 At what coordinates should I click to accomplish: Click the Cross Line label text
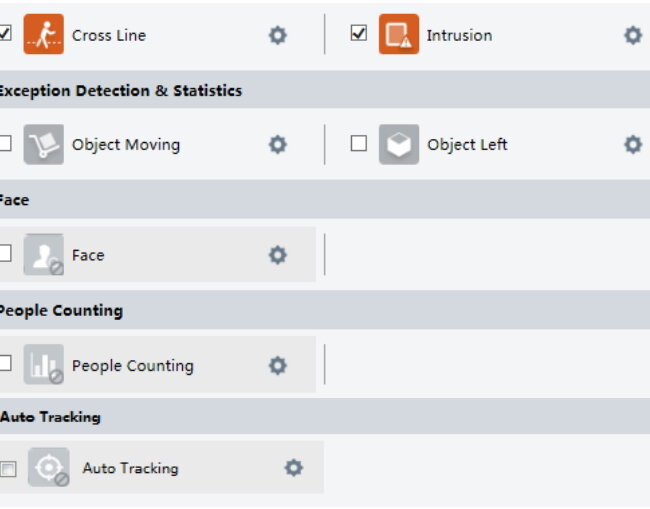pyautogui.click(x=109, y=35)
